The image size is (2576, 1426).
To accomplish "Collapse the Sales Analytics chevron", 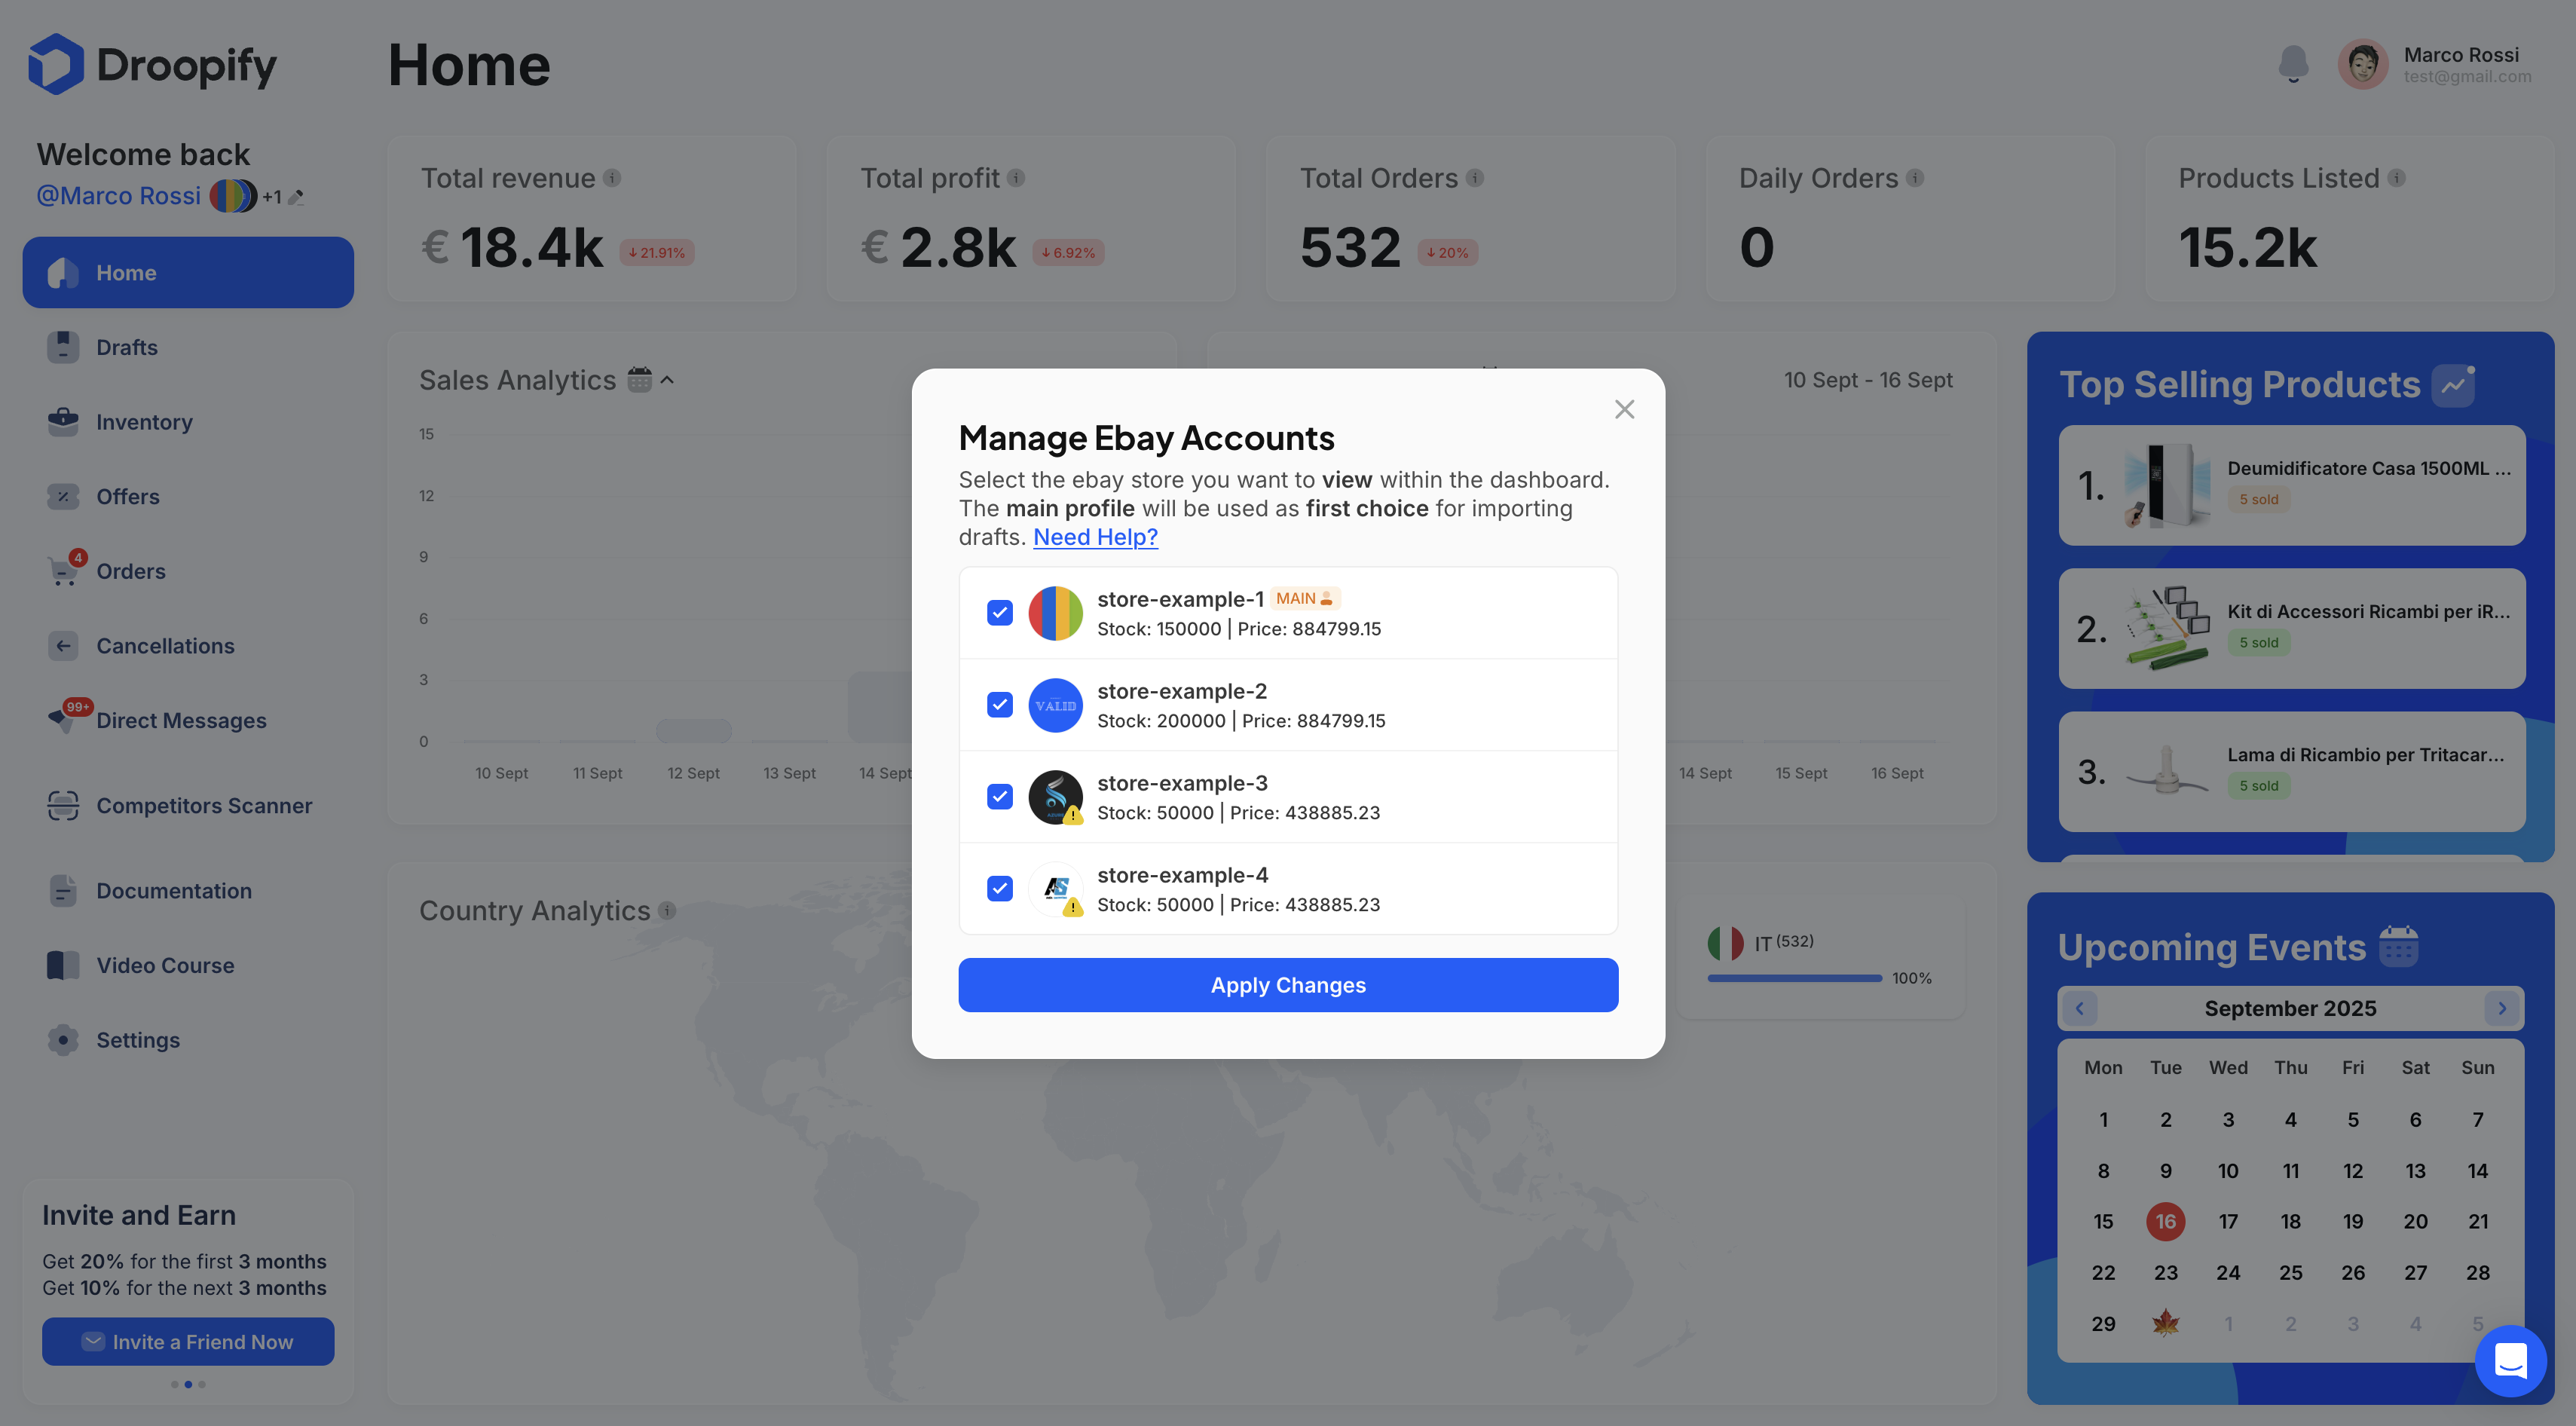I will click(668, 380).
